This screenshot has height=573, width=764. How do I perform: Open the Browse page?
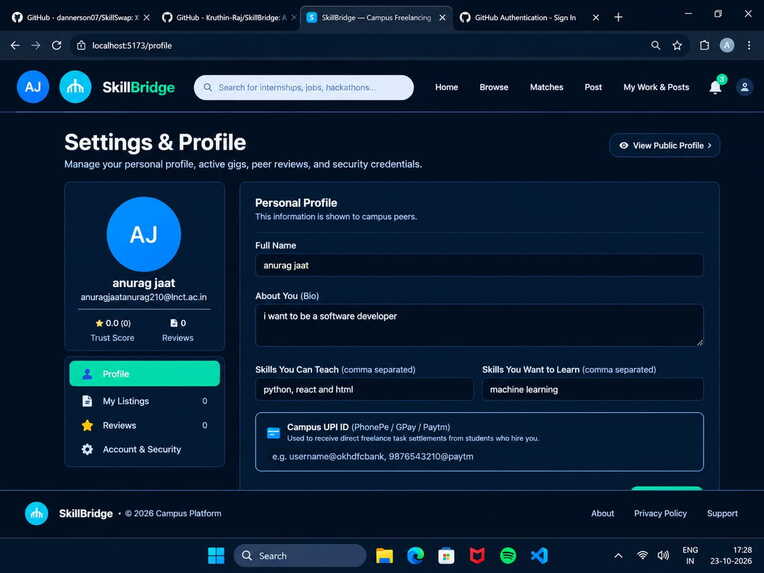coord(494,87)
